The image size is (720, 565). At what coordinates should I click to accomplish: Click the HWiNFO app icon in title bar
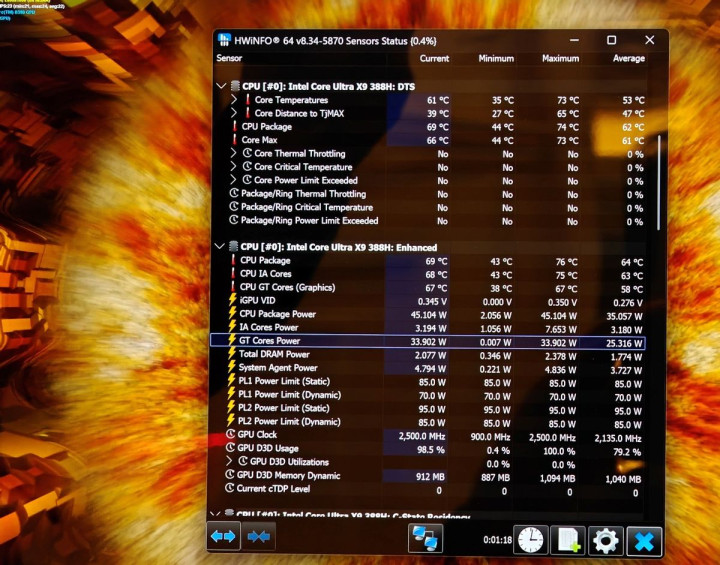[224, 40]
